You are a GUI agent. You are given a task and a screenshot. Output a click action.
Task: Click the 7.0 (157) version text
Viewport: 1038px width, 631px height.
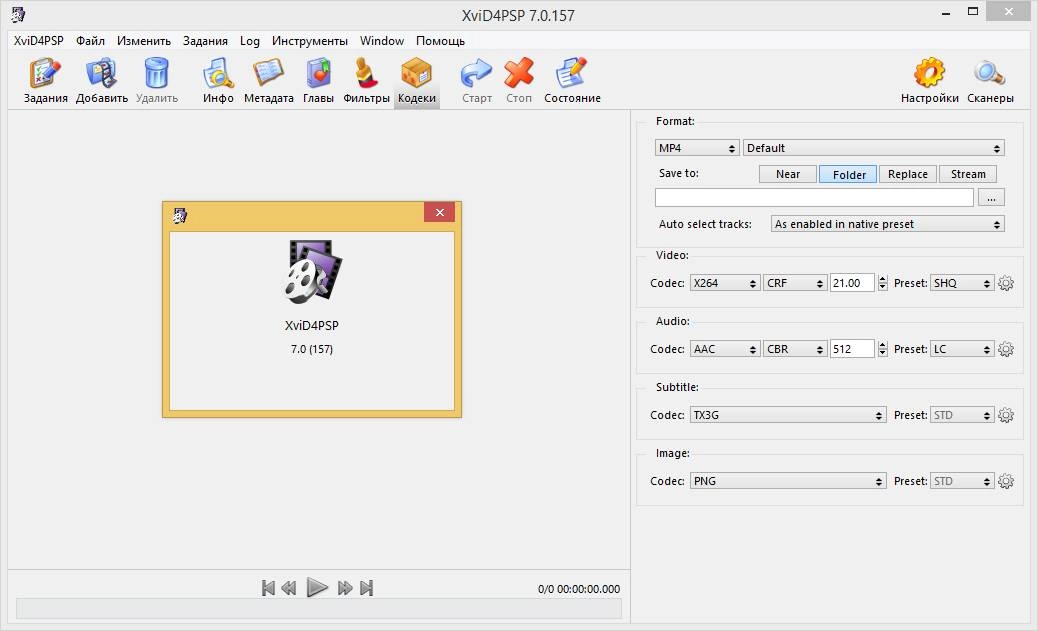pos(312,349)
